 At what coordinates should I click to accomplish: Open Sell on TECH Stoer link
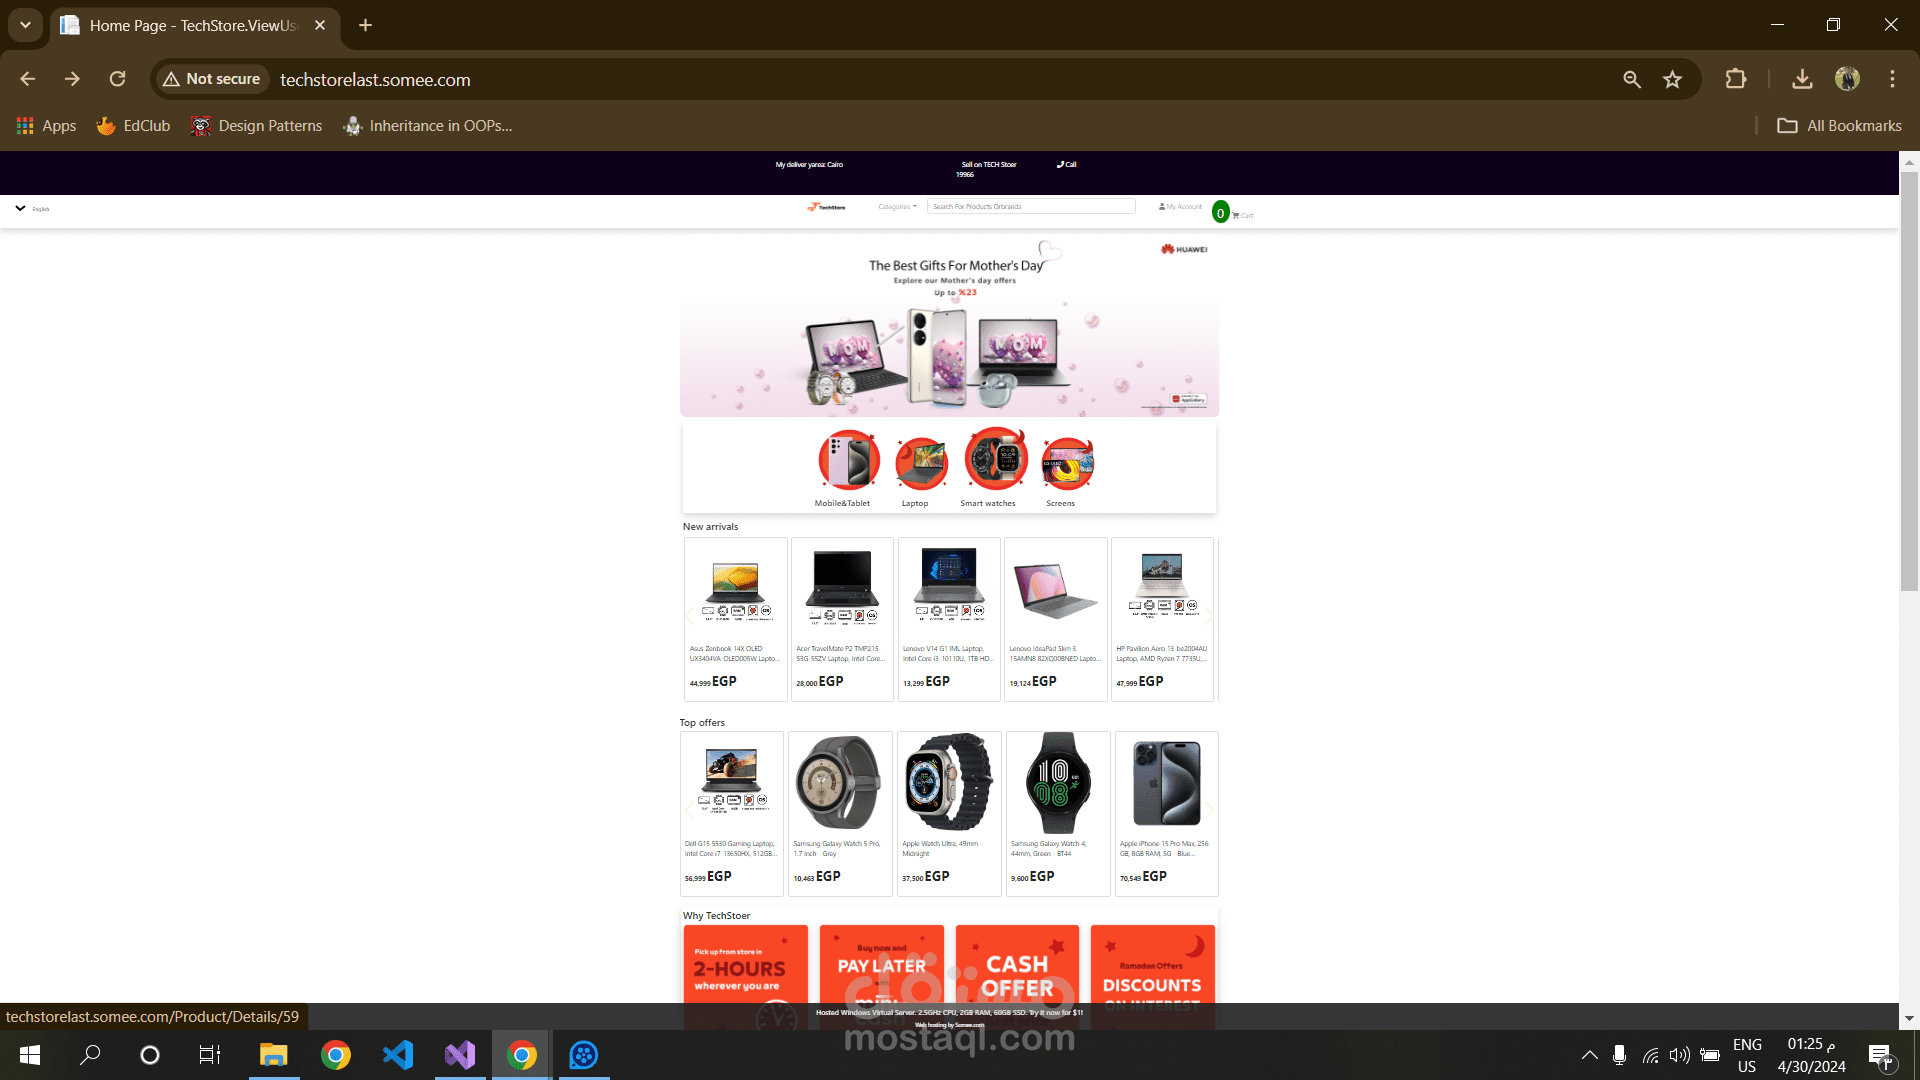[x=988, y=164]
